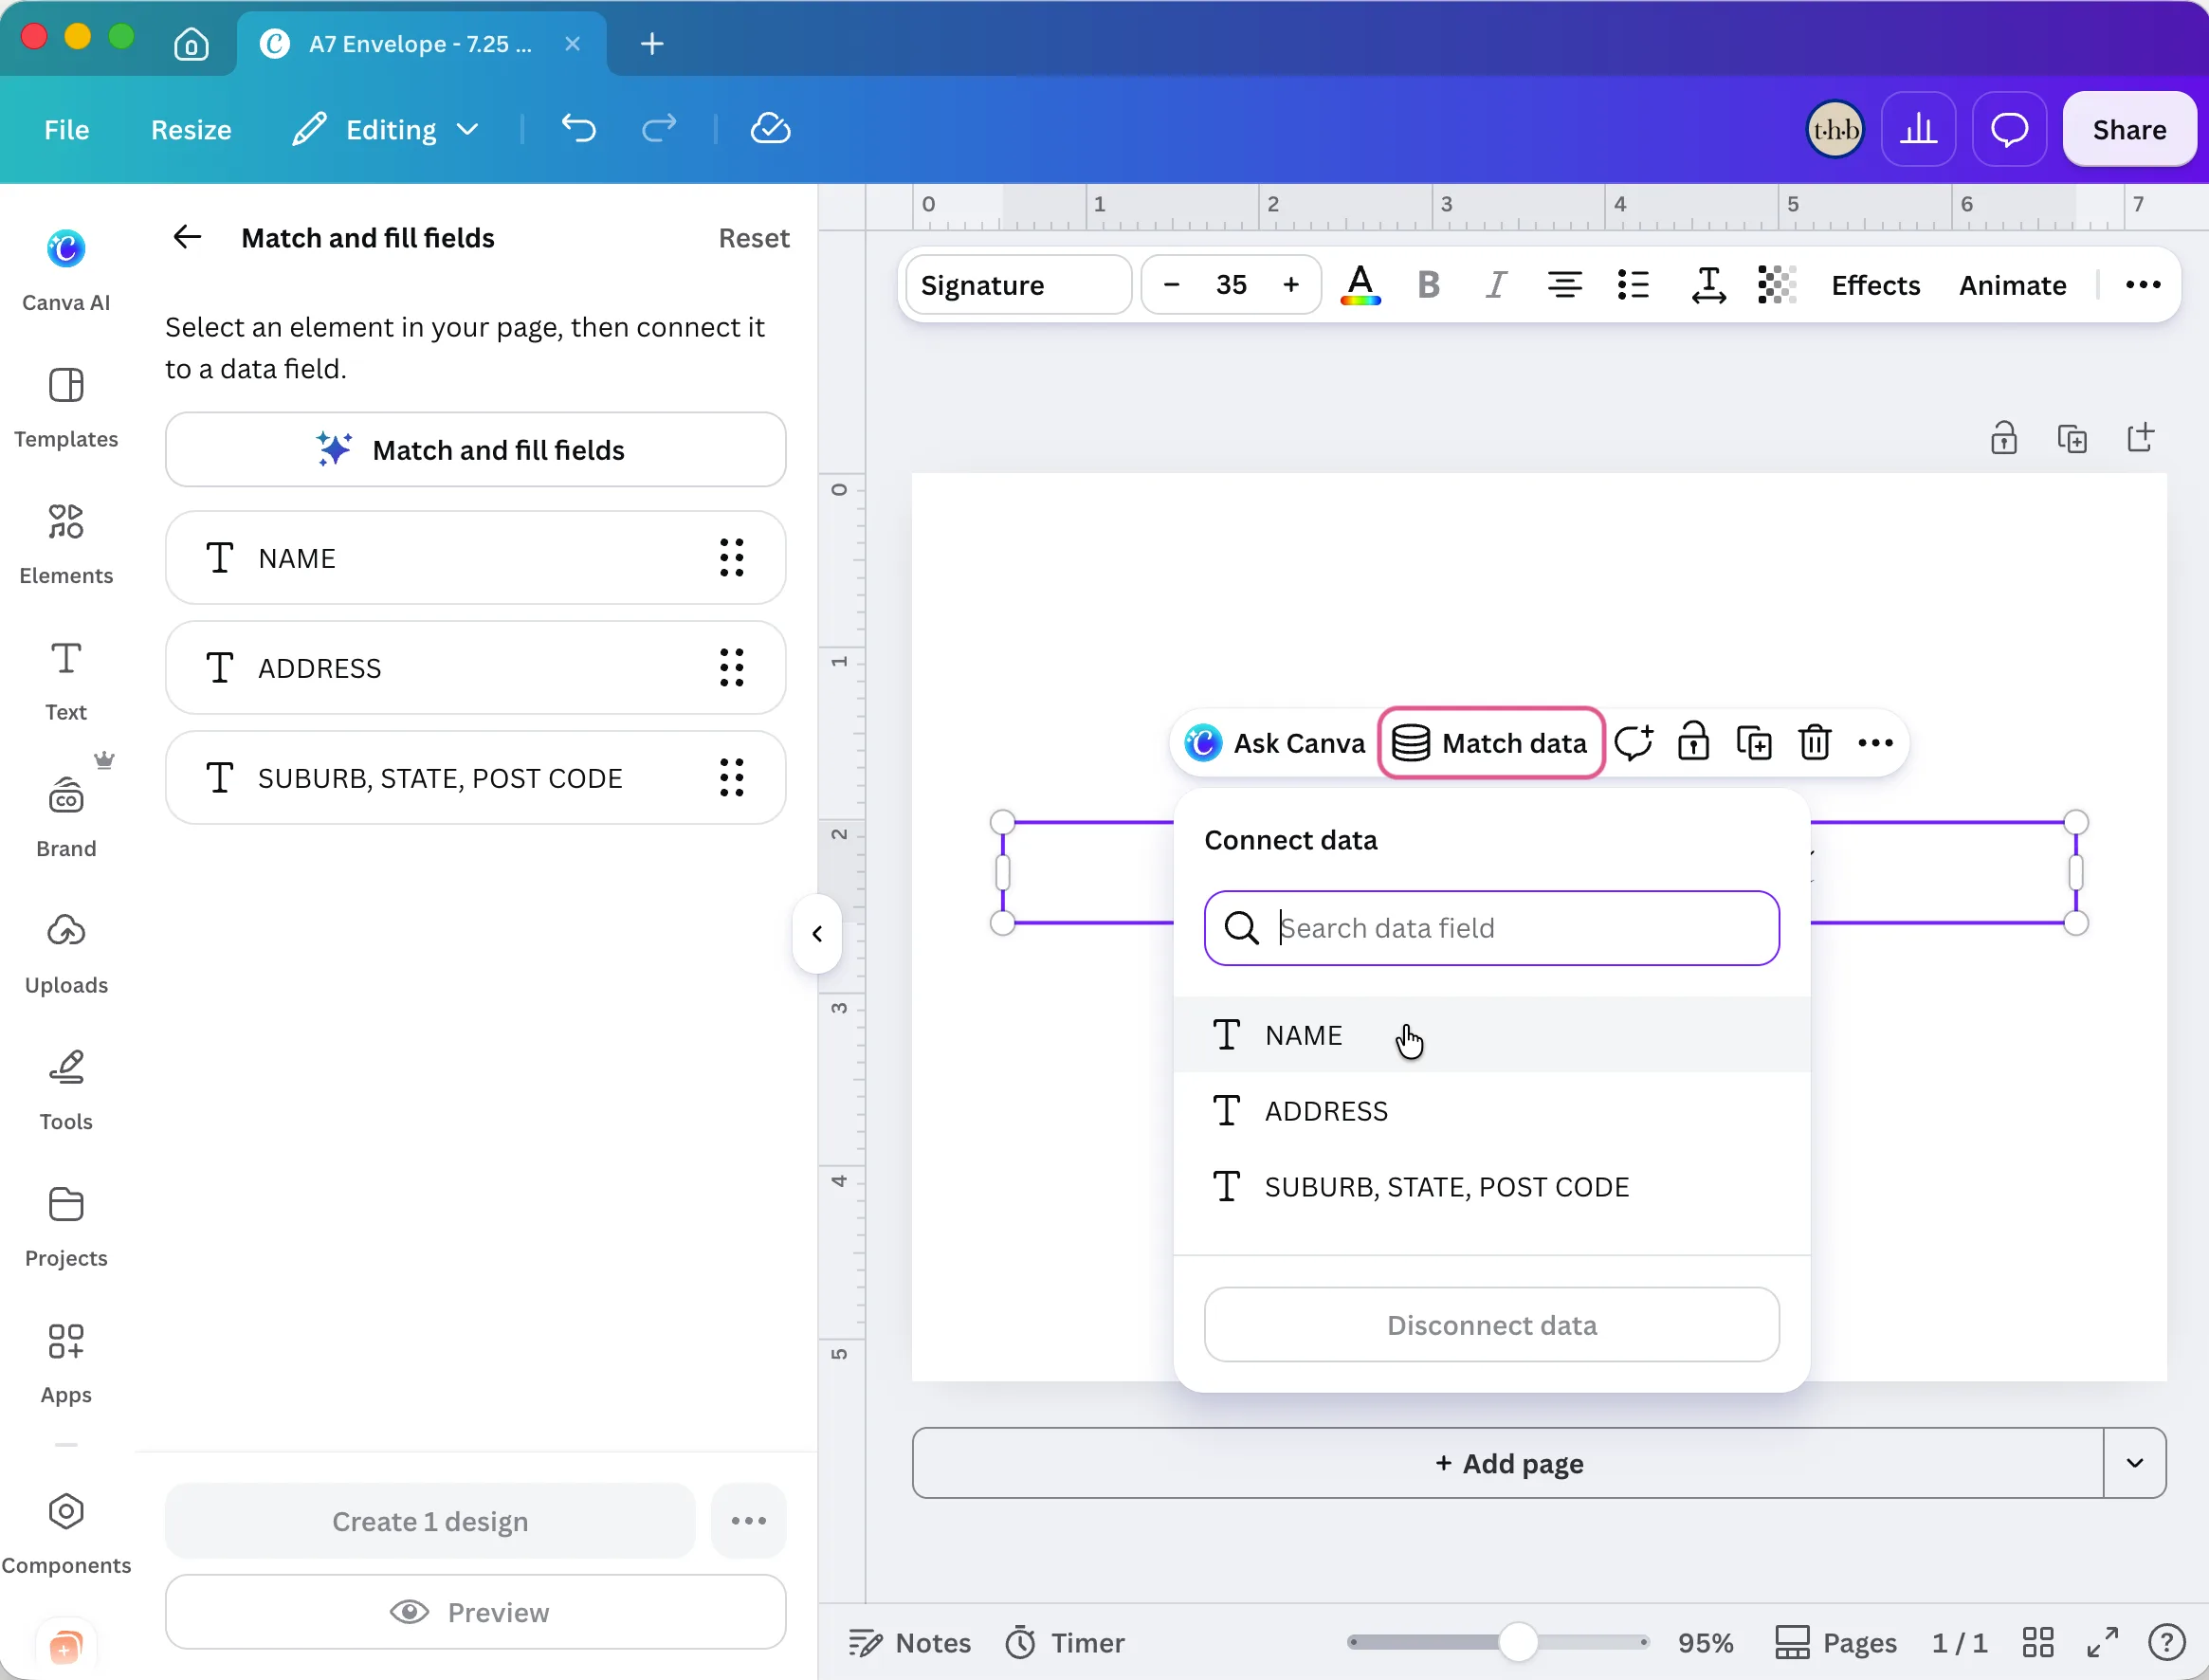Click the lock icon in floating toolbar

click(x=1693, y=742)
